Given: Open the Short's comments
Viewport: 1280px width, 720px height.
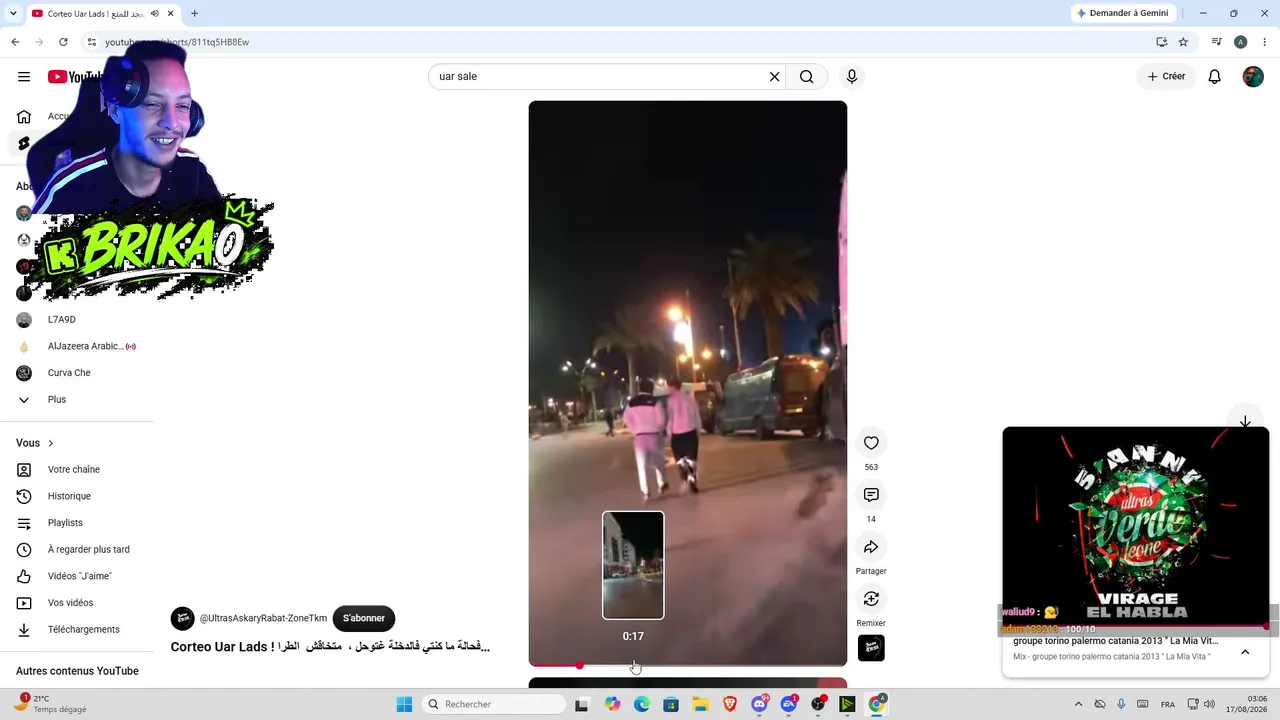Looking at the screenshot, I should pos(871,495).
